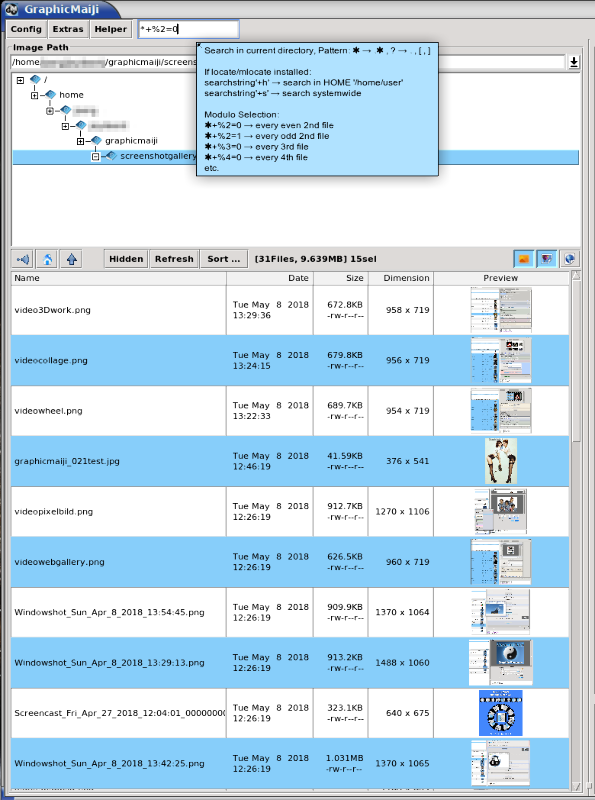This screenshot has height=800, width=595.
Task: Select file video3Dwork.png
Action: pyautogui.click(x=290, y=310)
